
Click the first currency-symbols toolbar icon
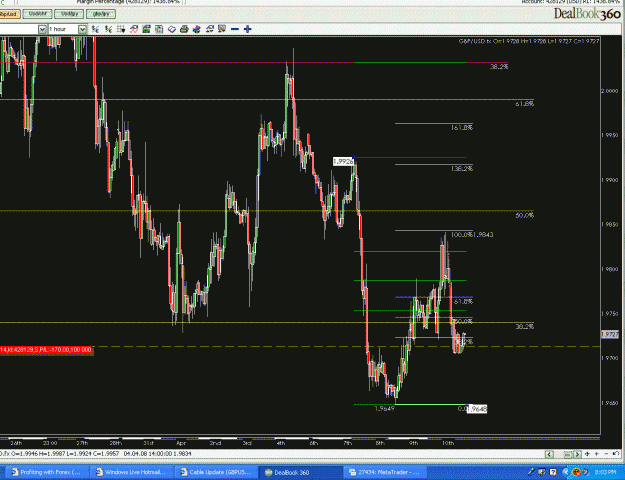[x=95, y=29]
